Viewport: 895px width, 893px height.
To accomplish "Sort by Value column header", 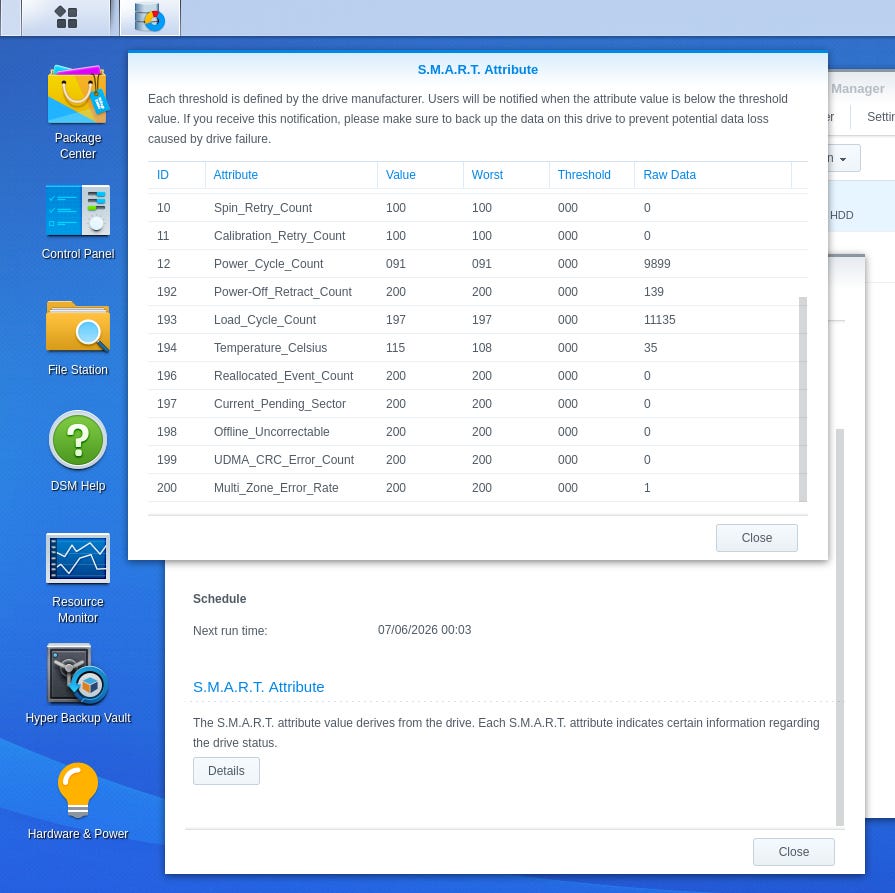I will 420,175.
